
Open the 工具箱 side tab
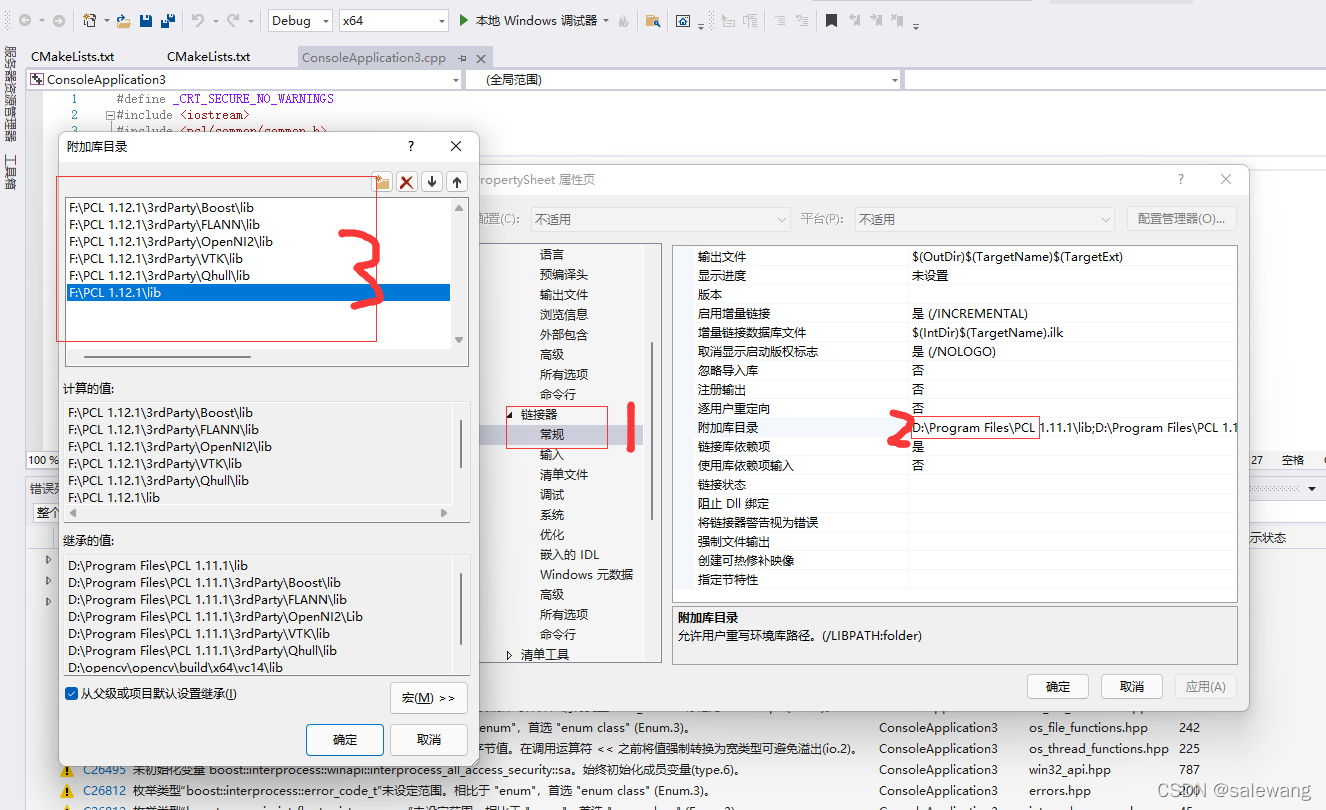10,170
